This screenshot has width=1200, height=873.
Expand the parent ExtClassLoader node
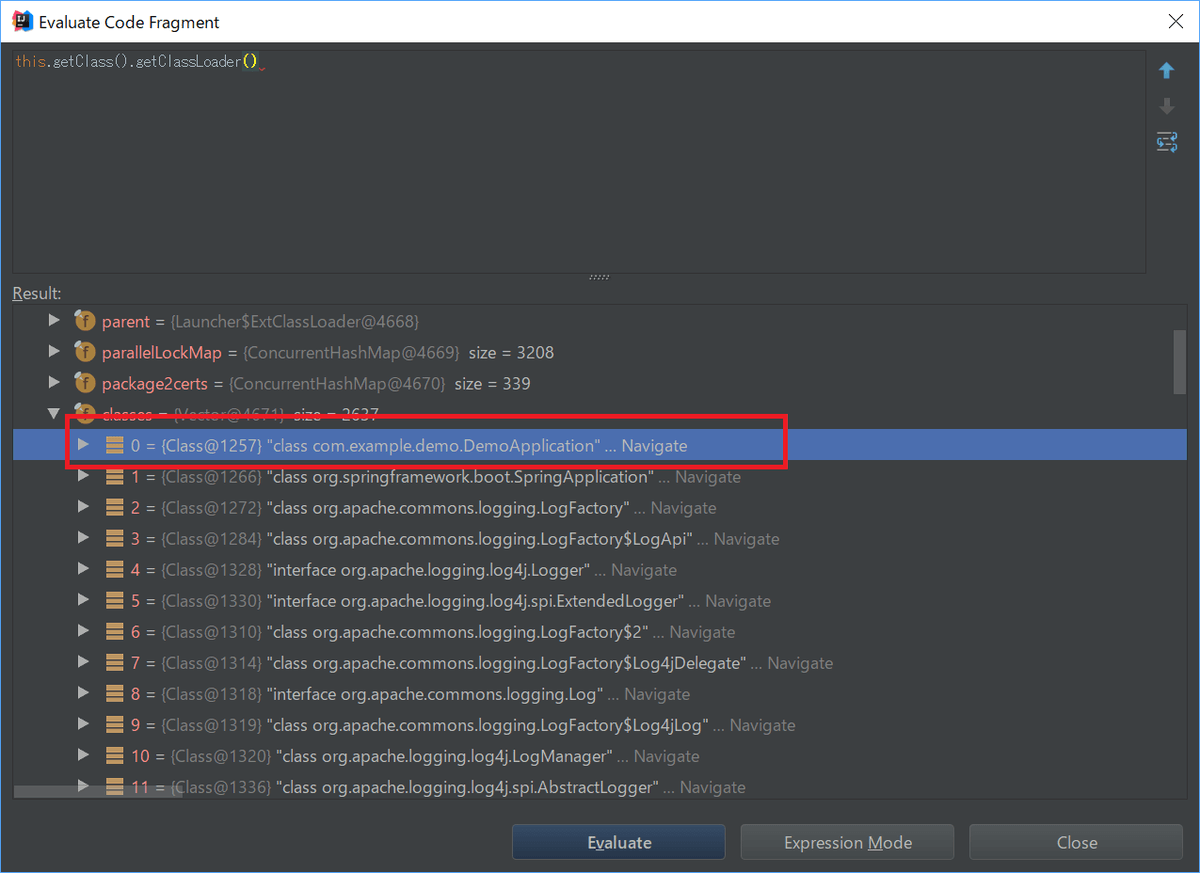coord(54,322)
